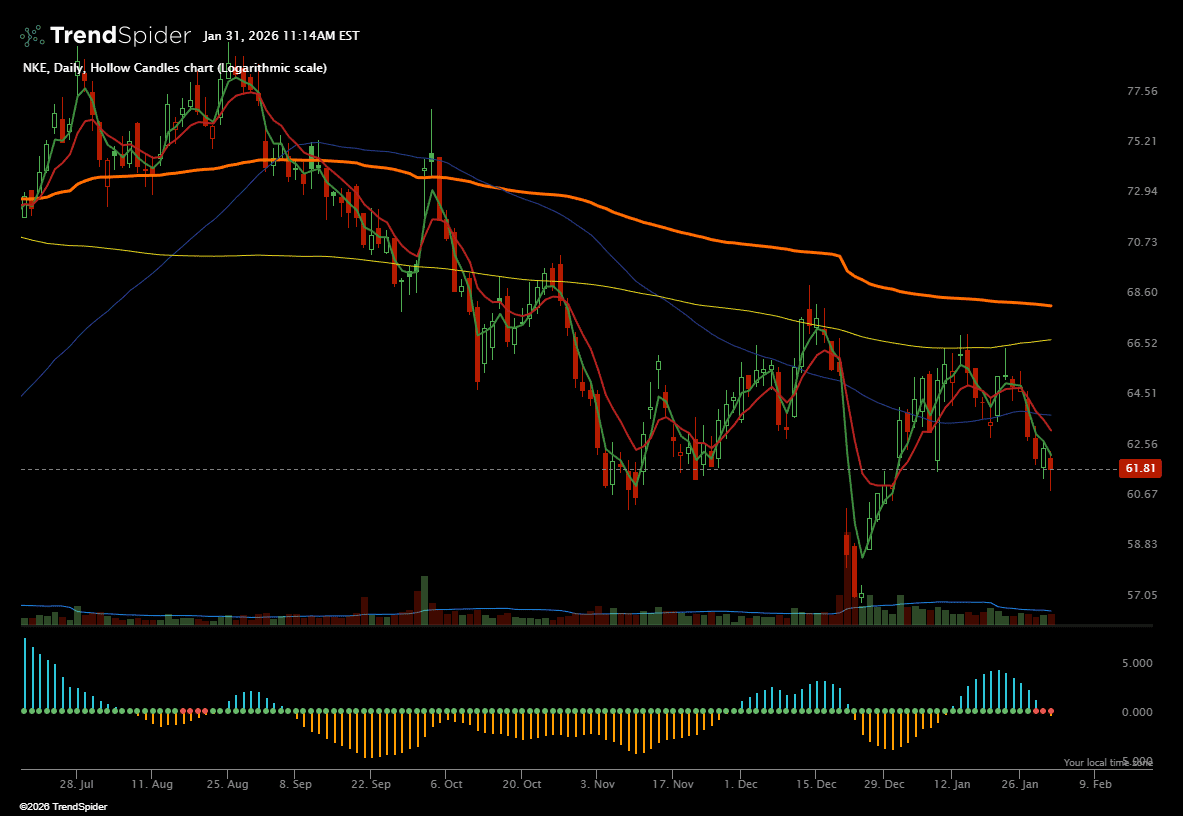The image size is (1183, 816).
Task: Click the 5.000 indicator scale label
Action: (x=1134, y=663)
